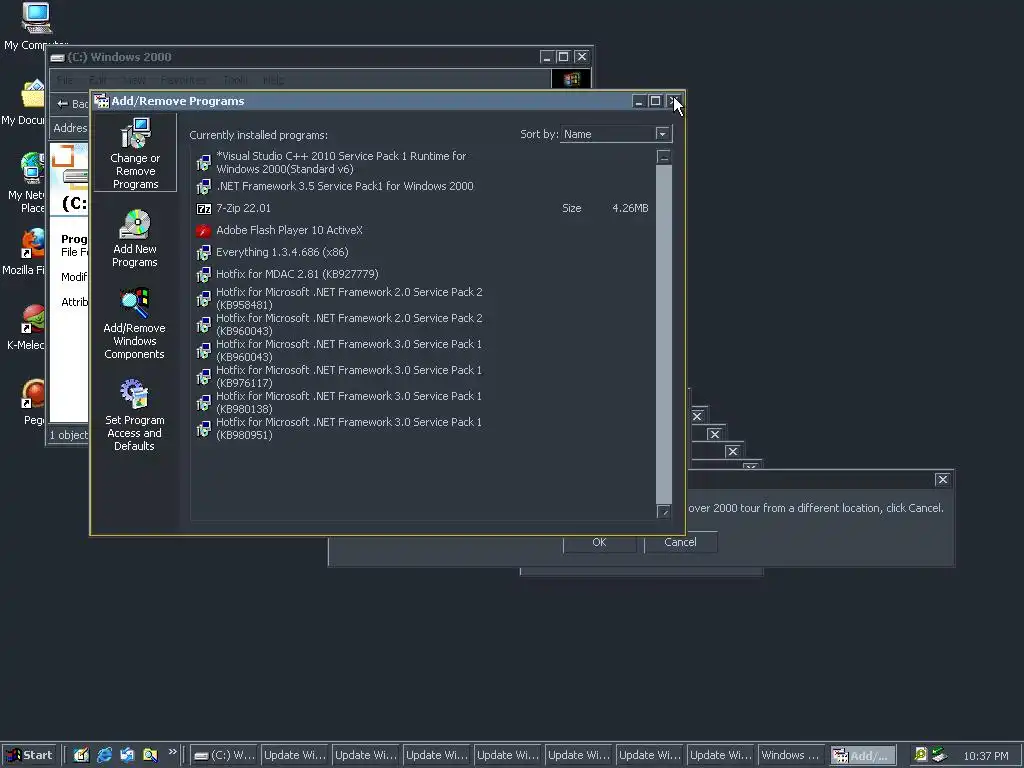Select .NET Framework 2.0 SP2 hotfix KB960043

[x=424, y=325]
